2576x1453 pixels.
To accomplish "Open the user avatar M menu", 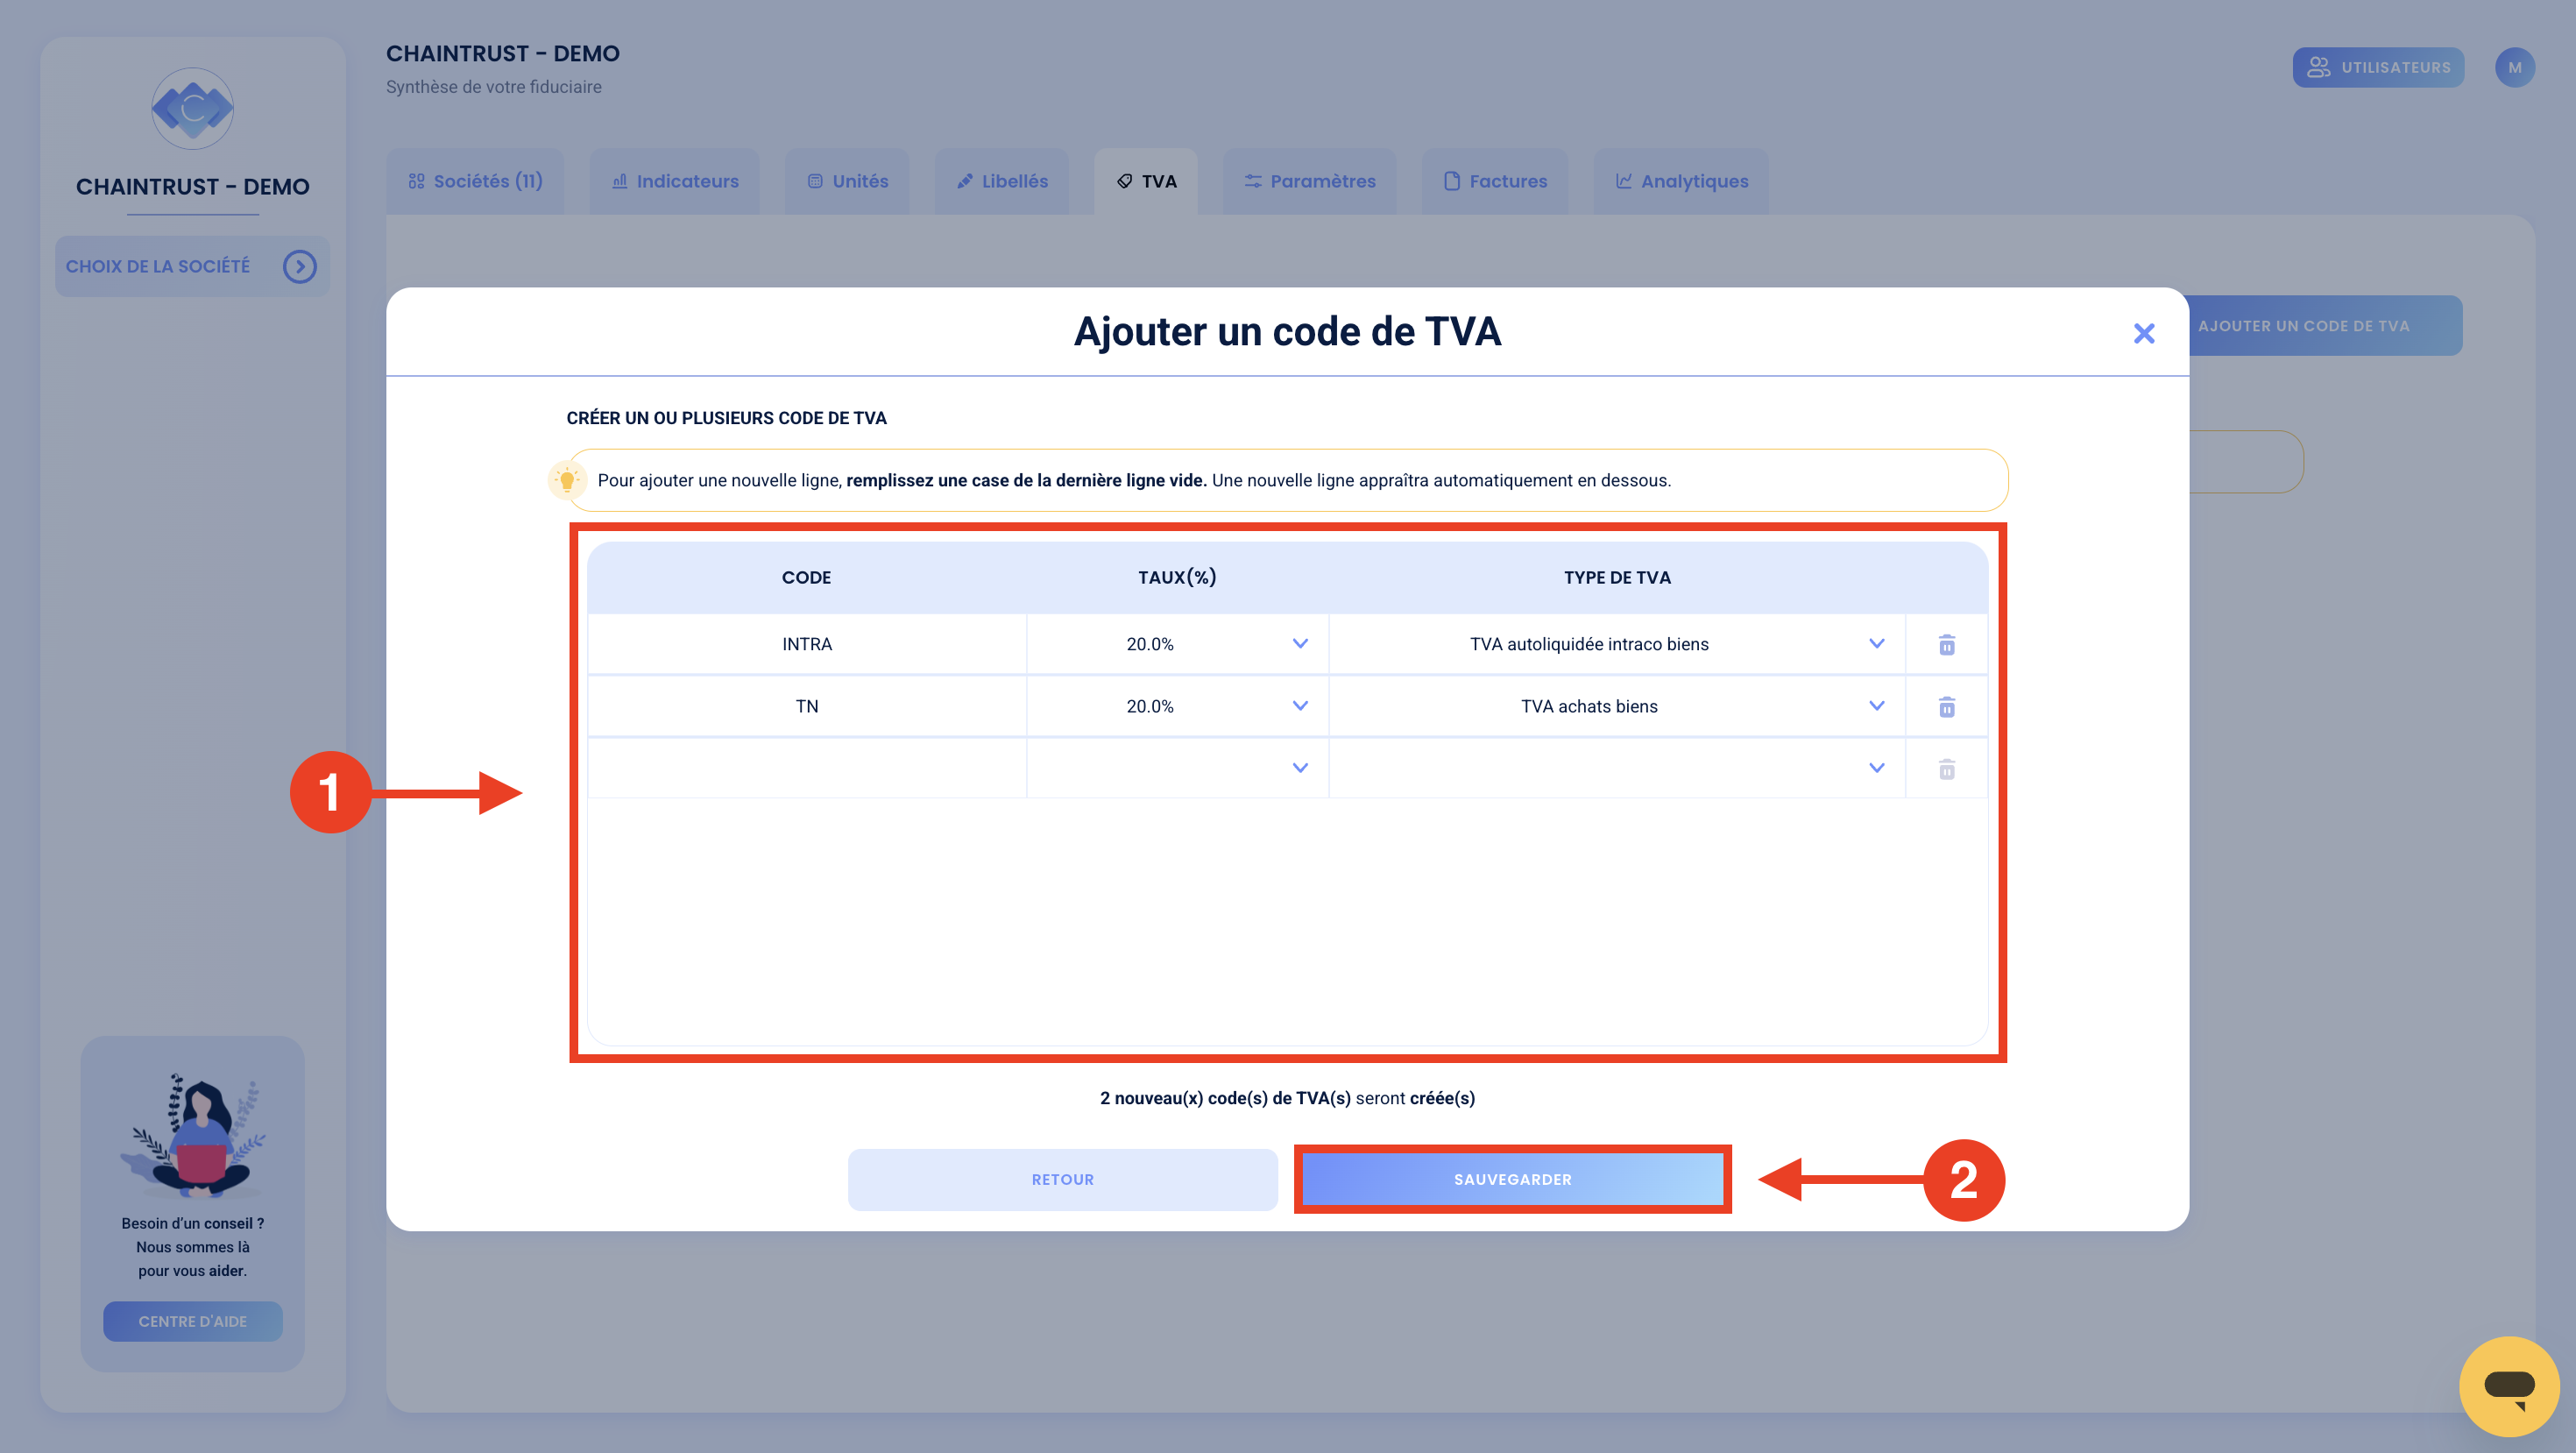I will [2514, 67].
